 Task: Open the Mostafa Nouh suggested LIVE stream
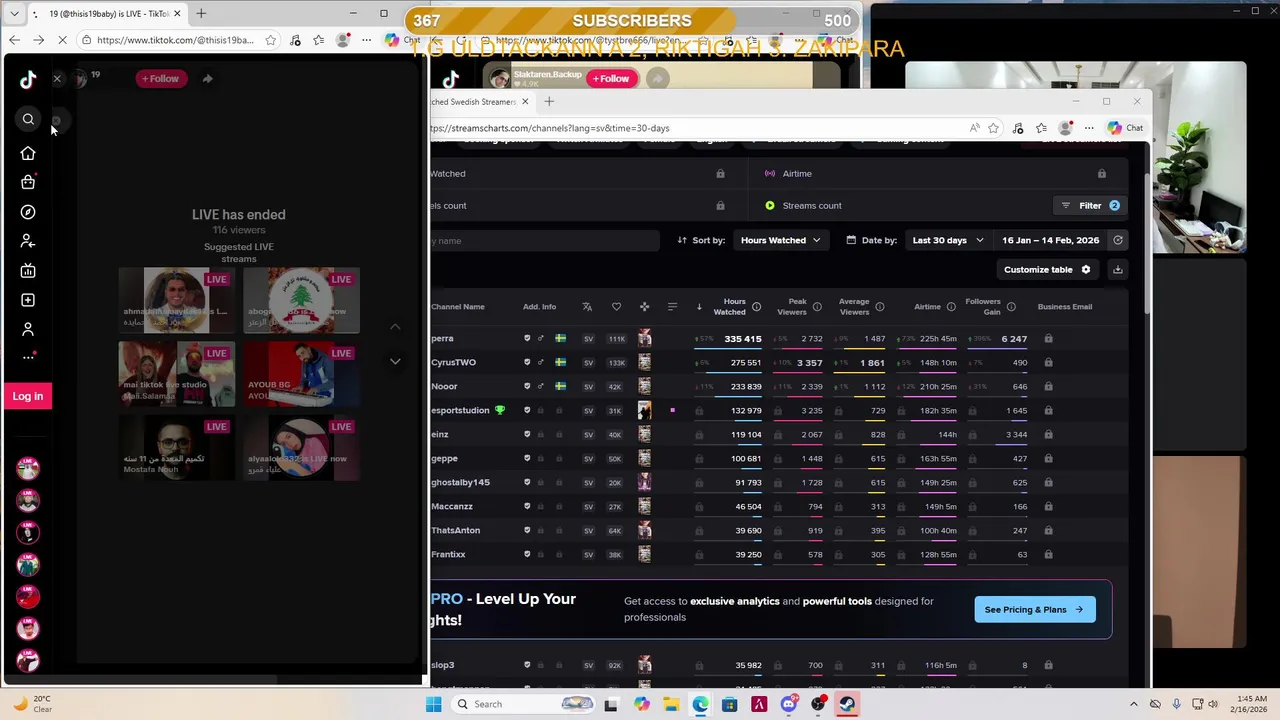click(177, 449)
